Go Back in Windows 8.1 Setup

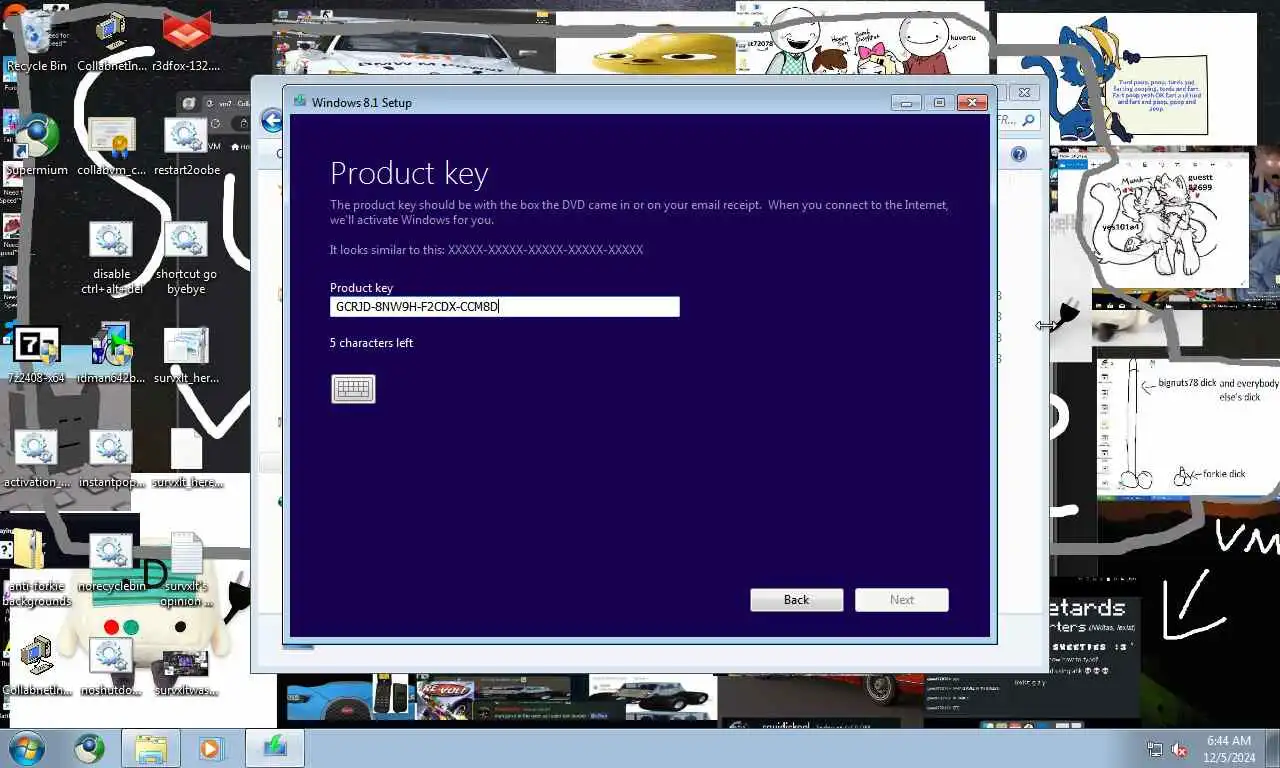(797, 600)
